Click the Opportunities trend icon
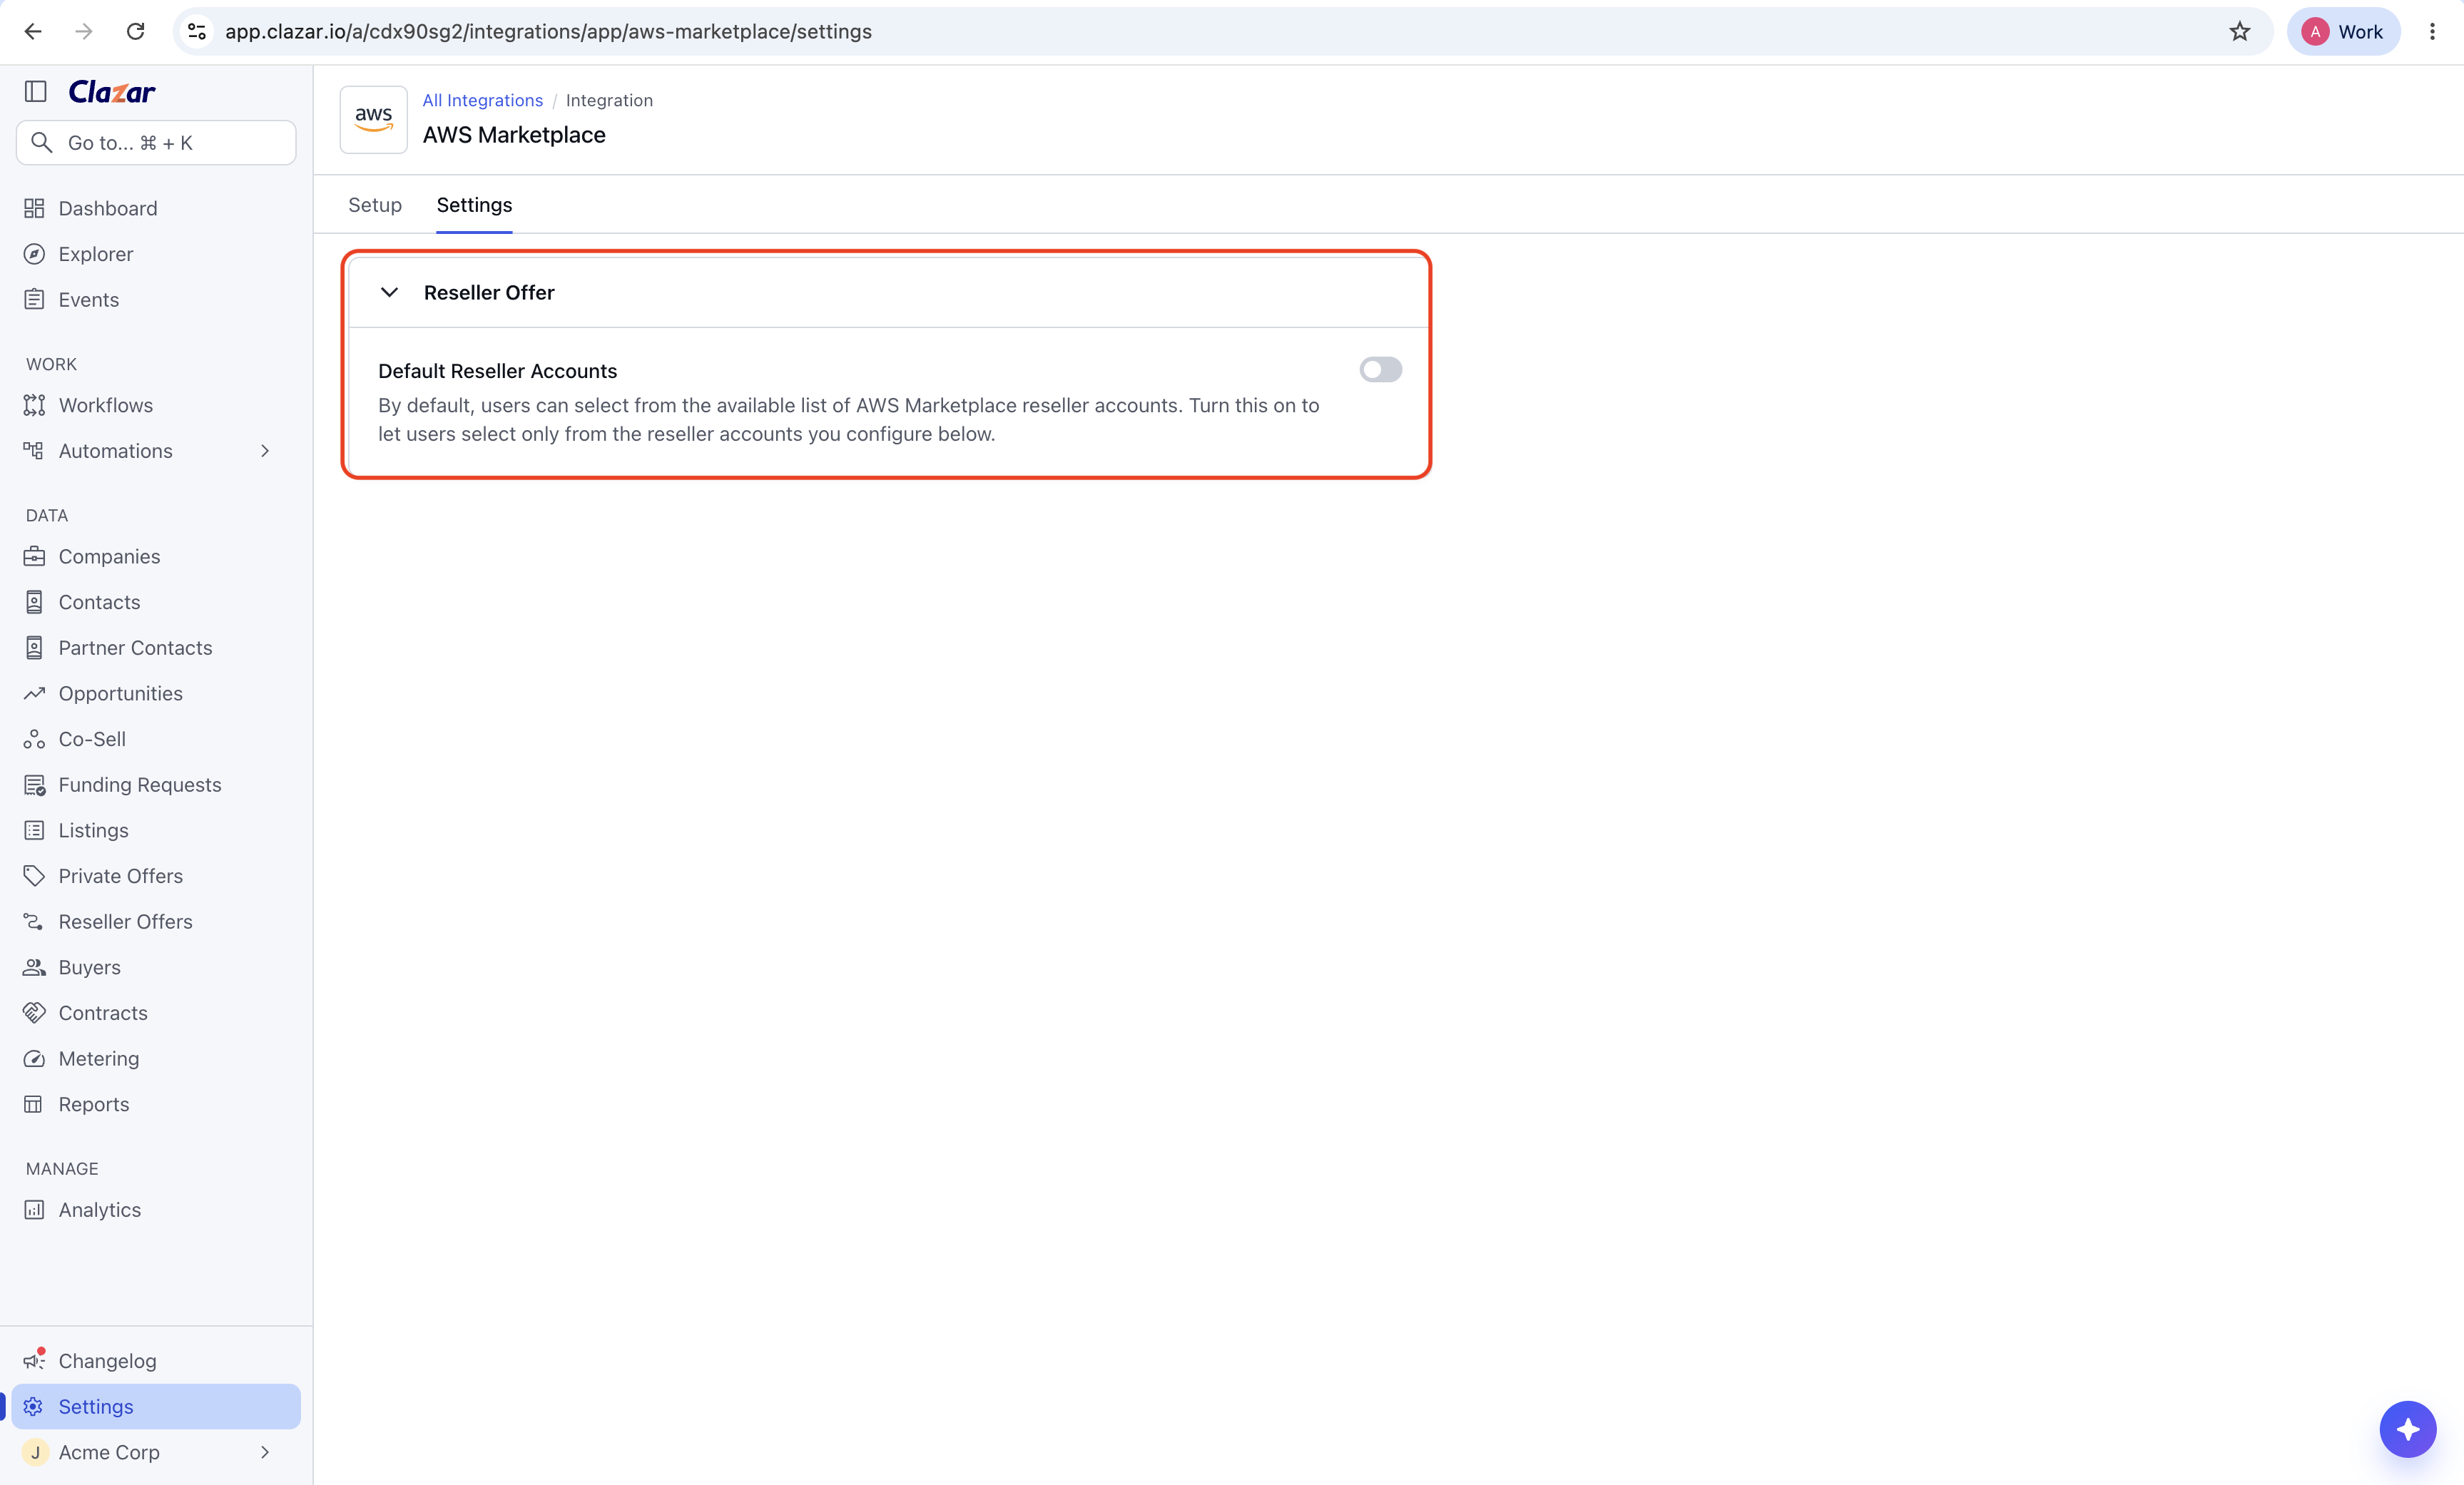The width and height of the screenshot is (2464, 1485). (34, 693)
